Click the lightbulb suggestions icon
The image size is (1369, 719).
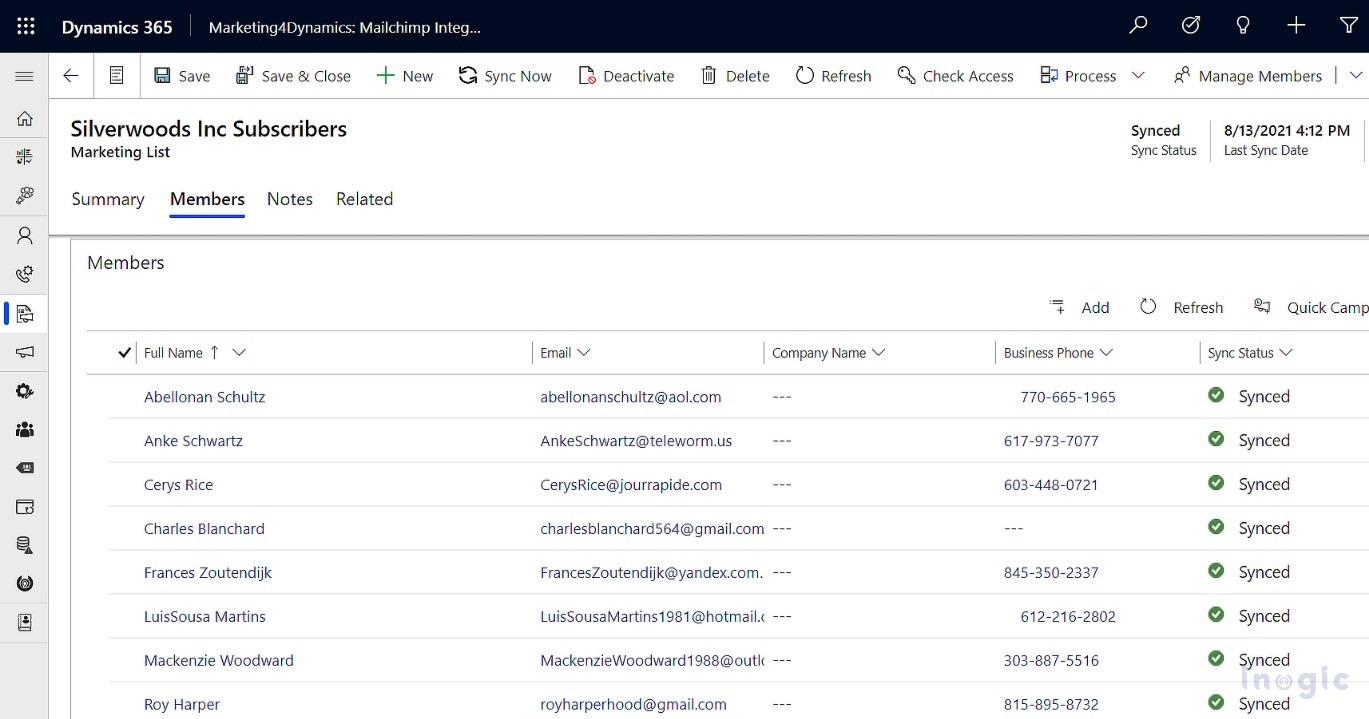click(x=1243, y=25)
